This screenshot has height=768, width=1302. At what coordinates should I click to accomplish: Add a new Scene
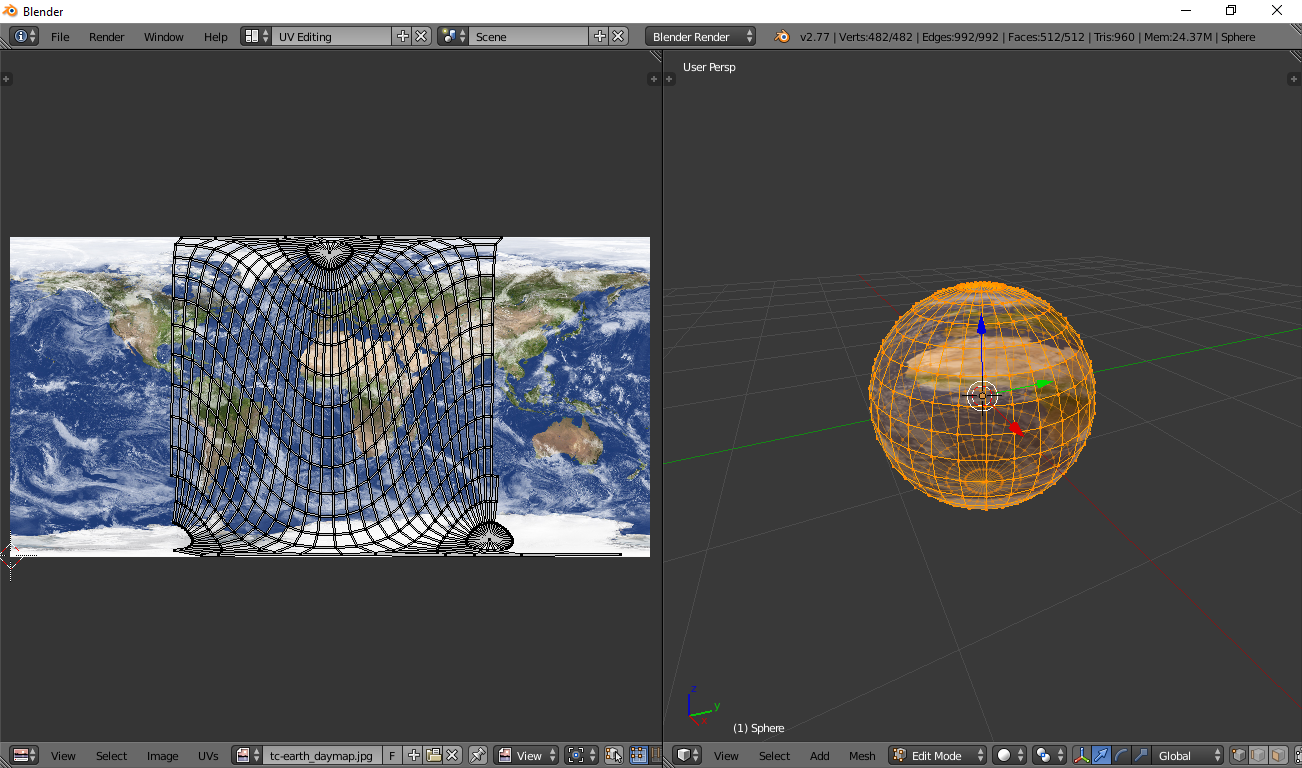click(x=600, y=36)
